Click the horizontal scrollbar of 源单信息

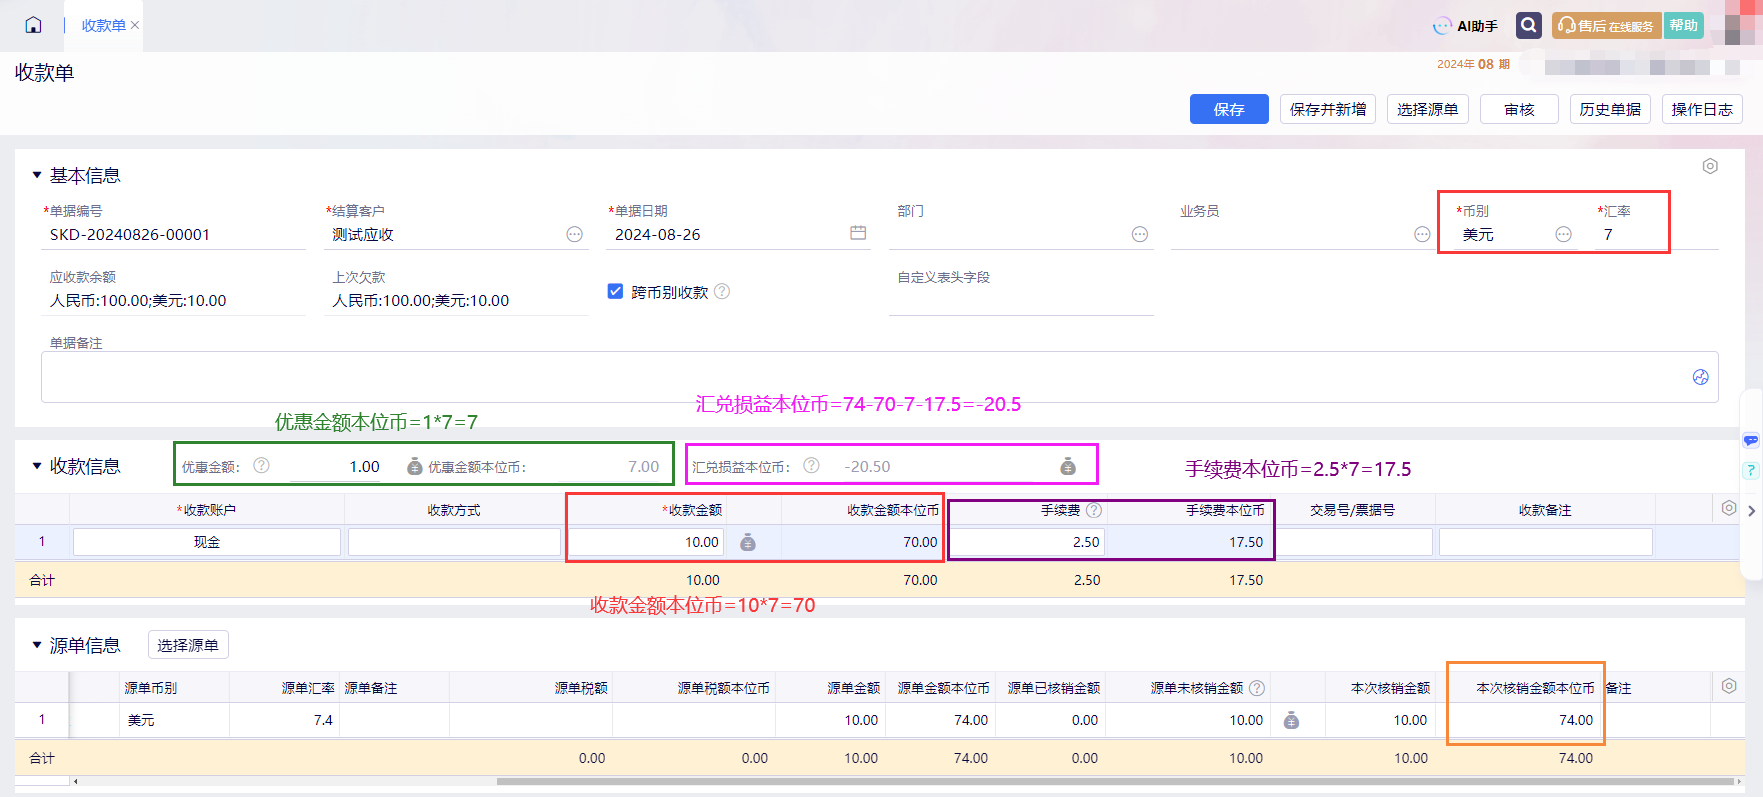pyautogui.click(x=1115, y=782)
